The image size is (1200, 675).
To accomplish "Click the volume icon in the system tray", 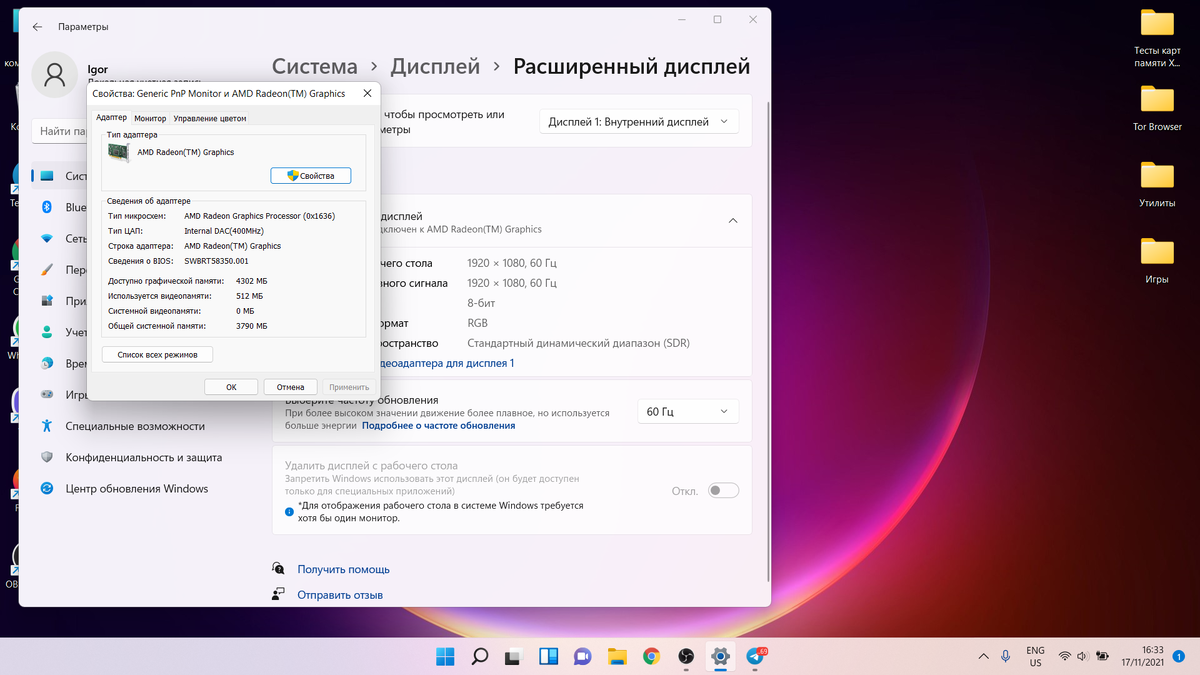I will (x=1082, y=657).
